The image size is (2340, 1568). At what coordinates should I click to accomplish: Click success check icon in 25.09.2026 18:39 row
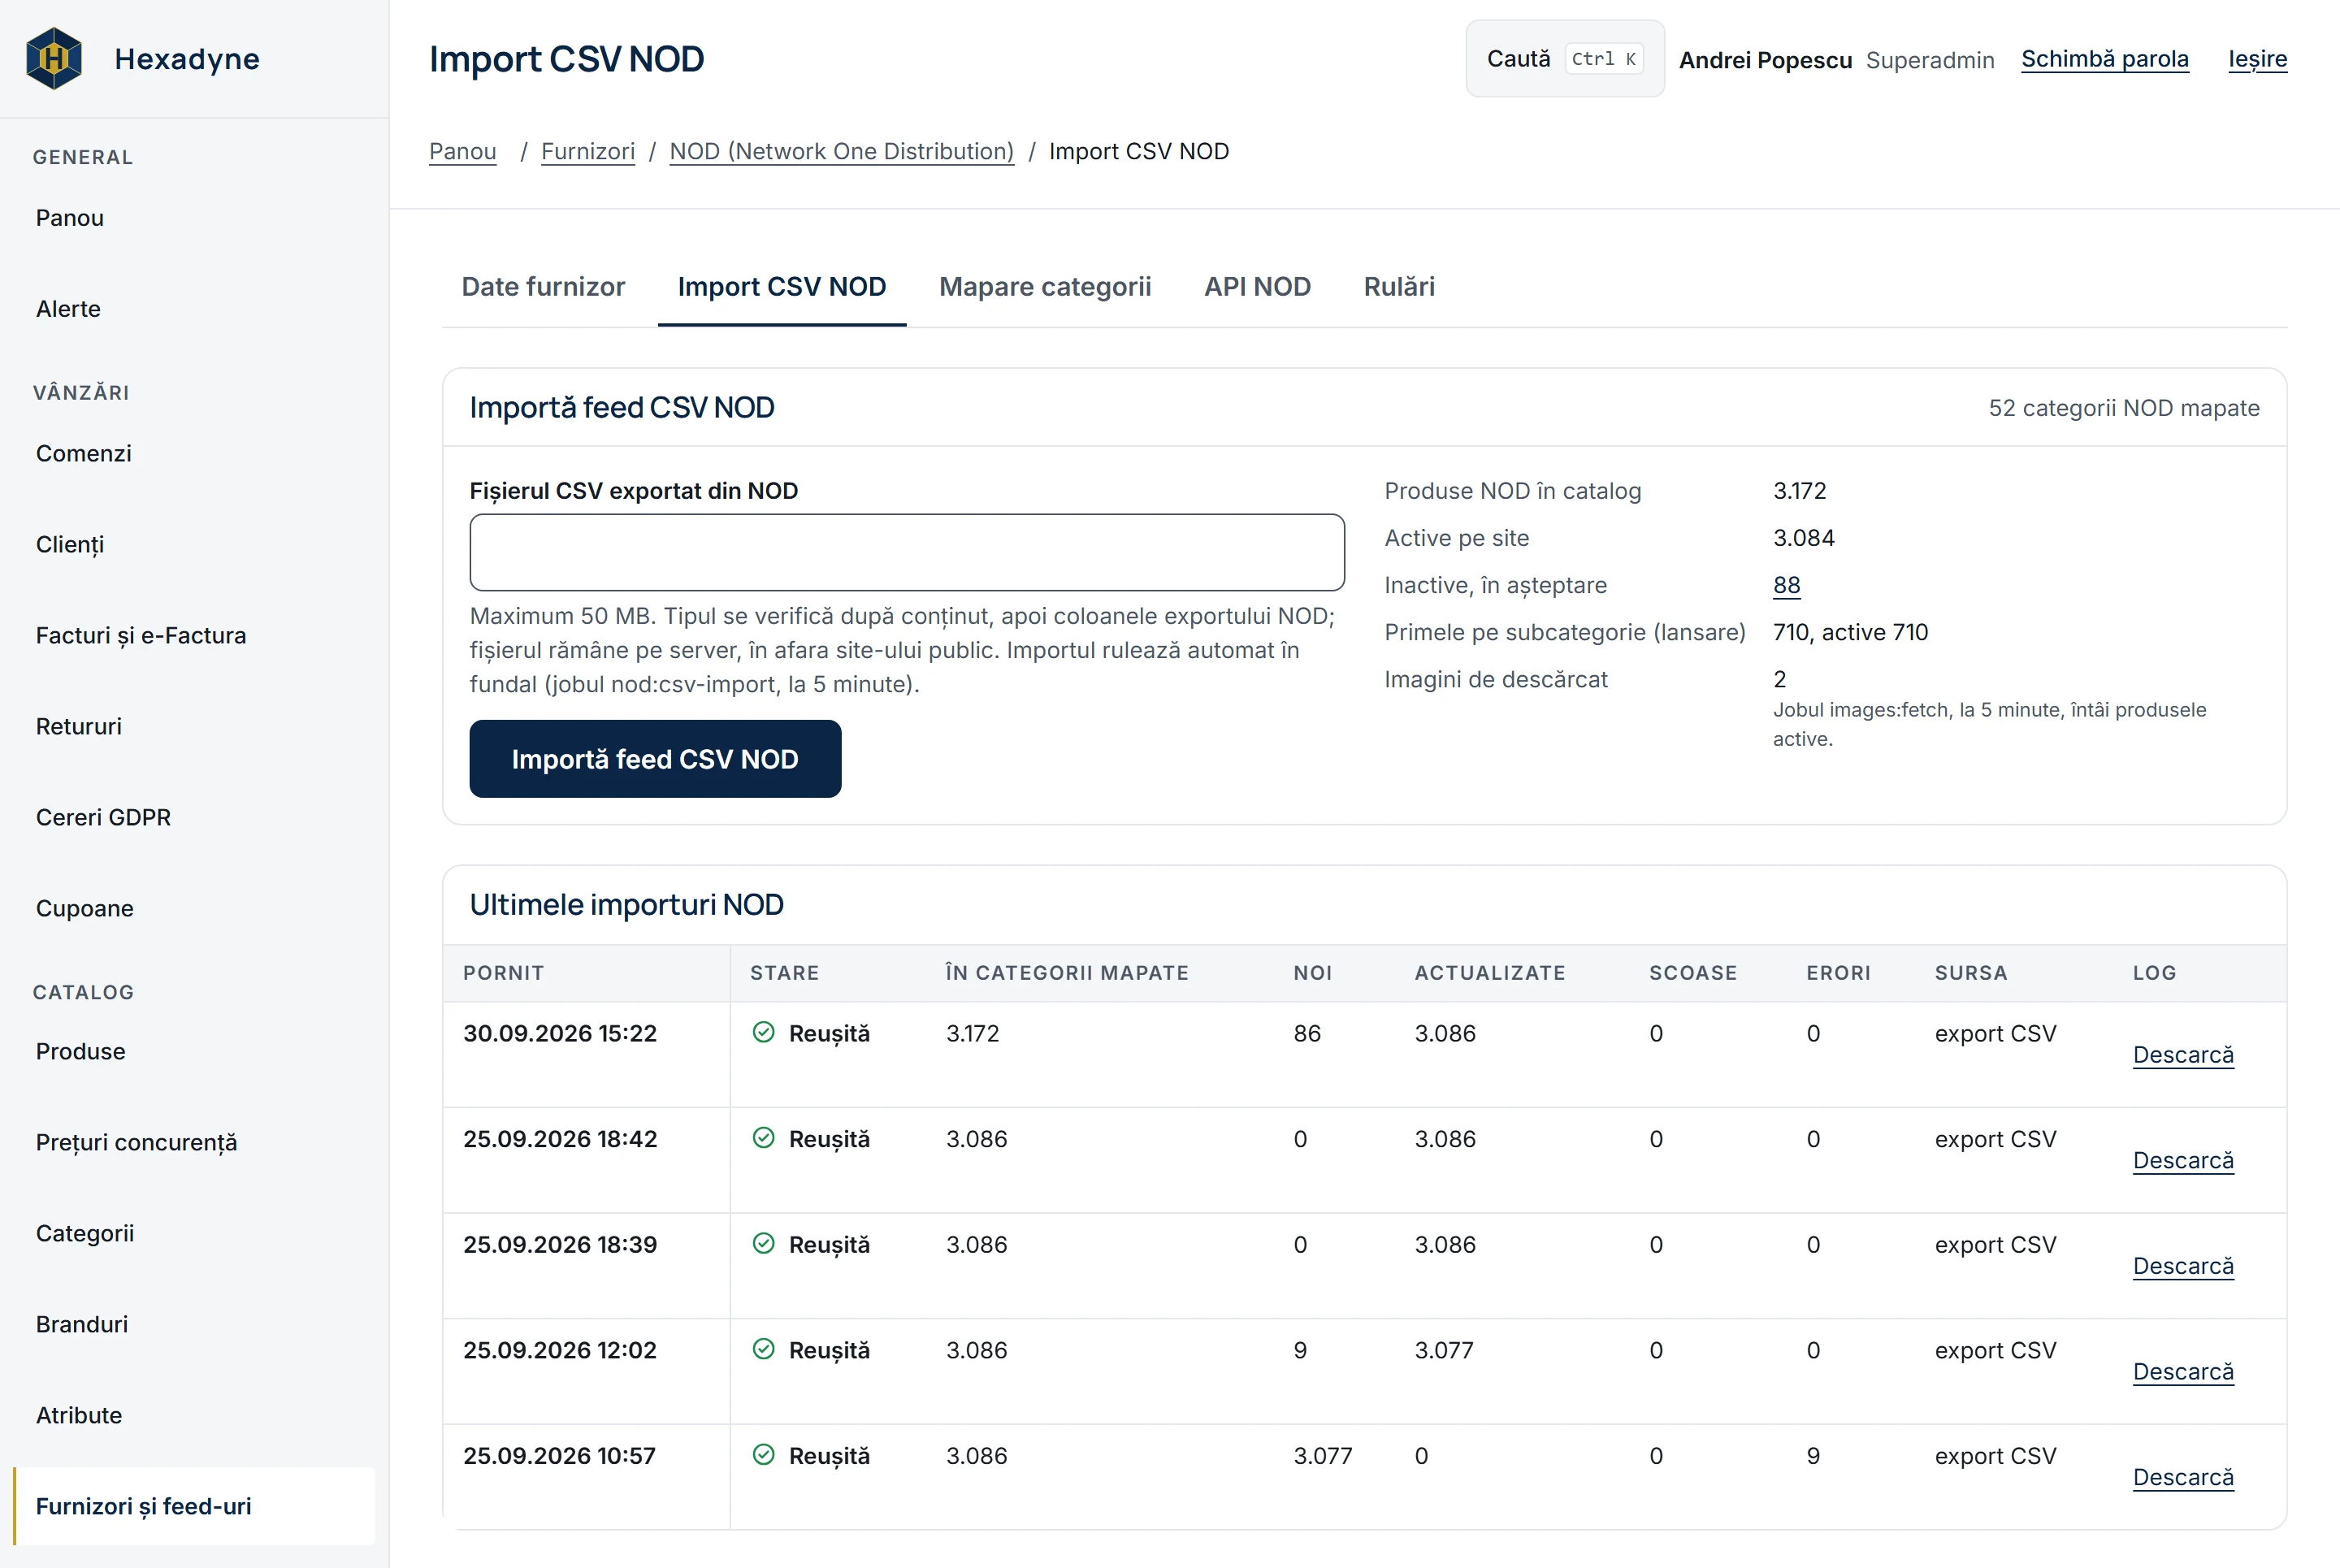point(763,1243)
